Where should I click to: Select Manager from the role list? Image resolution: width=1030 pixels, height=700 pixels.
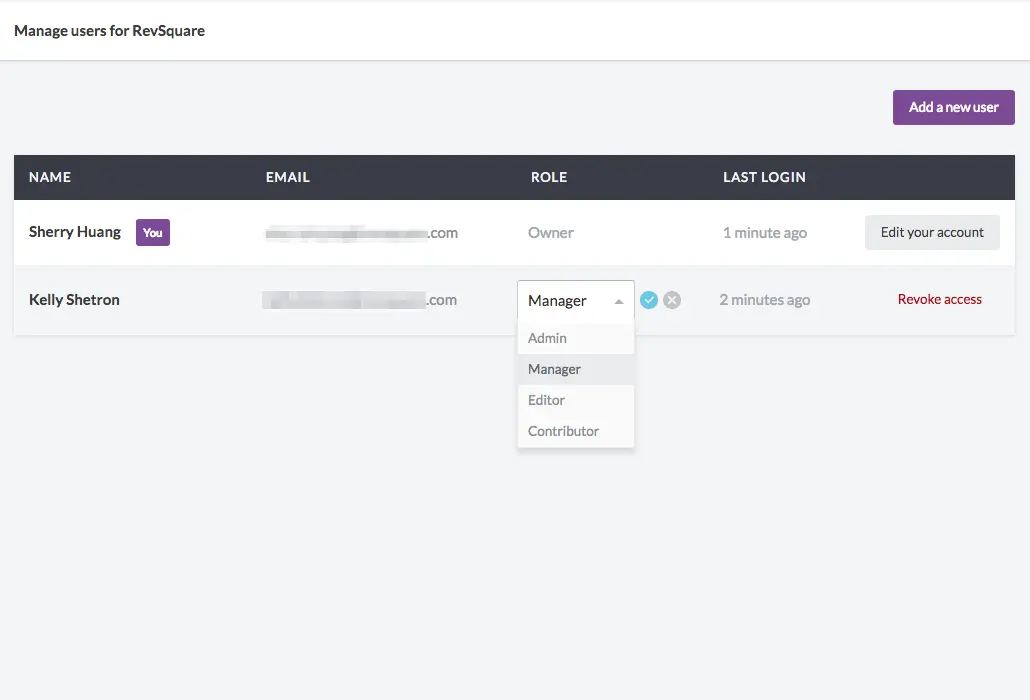tap(554, 369)
